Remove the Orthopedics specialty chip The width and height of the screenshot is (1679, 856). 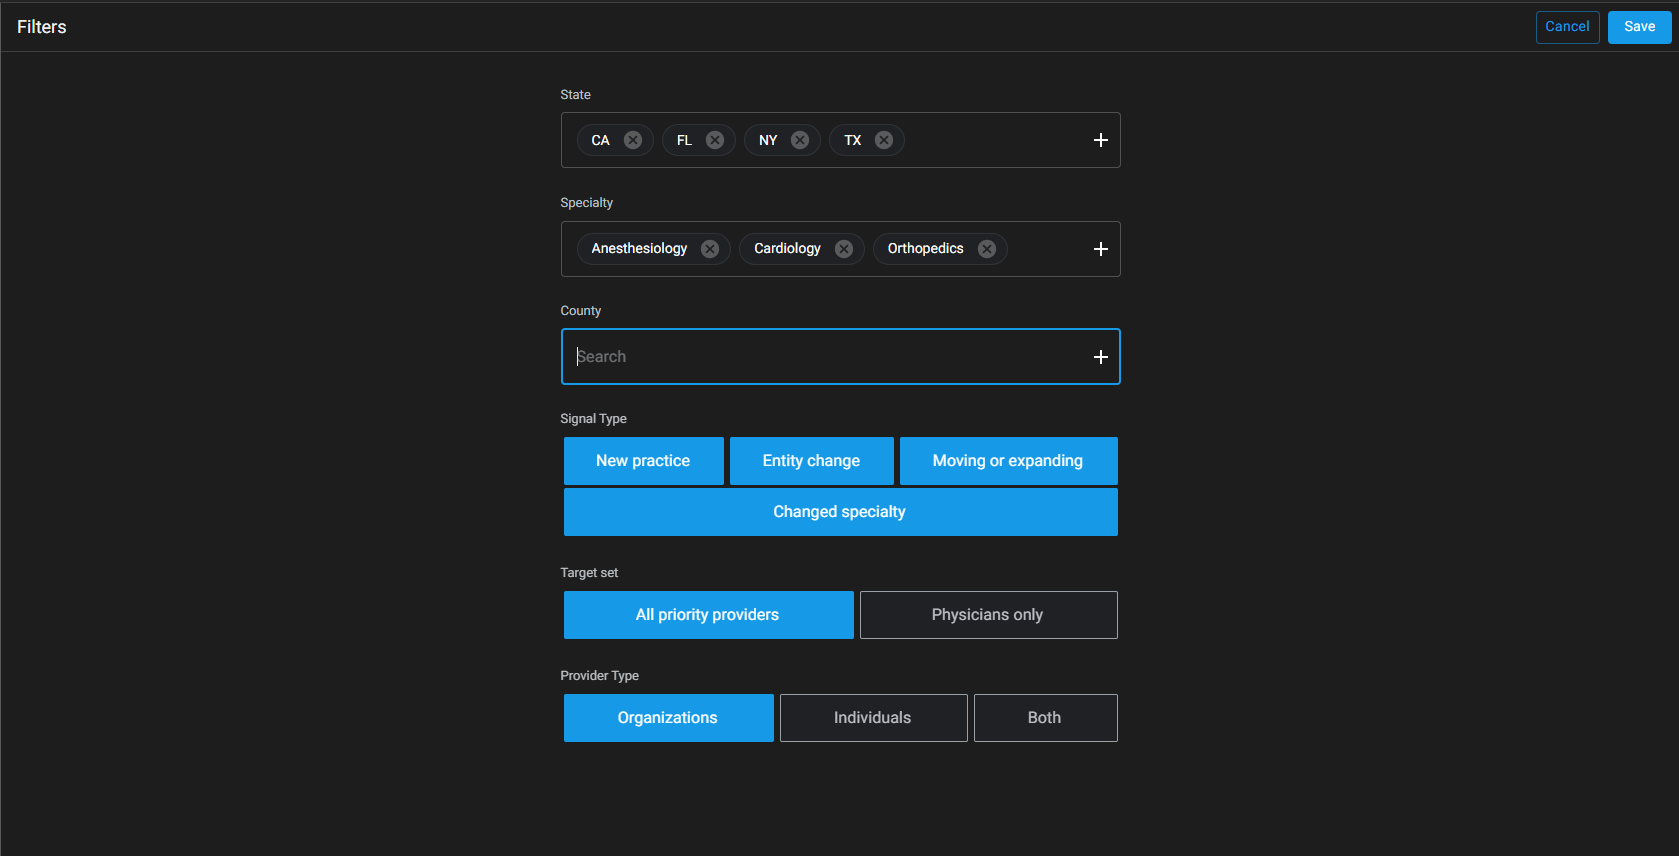coord(987,249)
